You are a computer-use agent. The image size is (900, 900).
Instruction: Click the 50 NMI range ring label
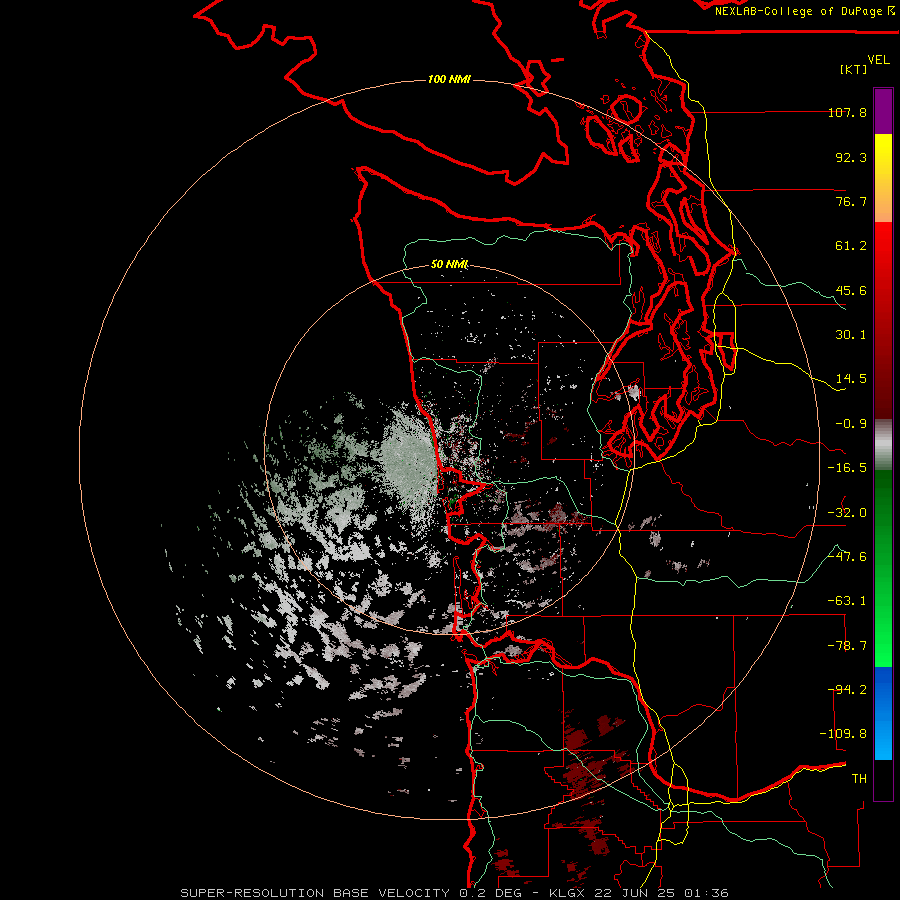[x=449, y=264]
